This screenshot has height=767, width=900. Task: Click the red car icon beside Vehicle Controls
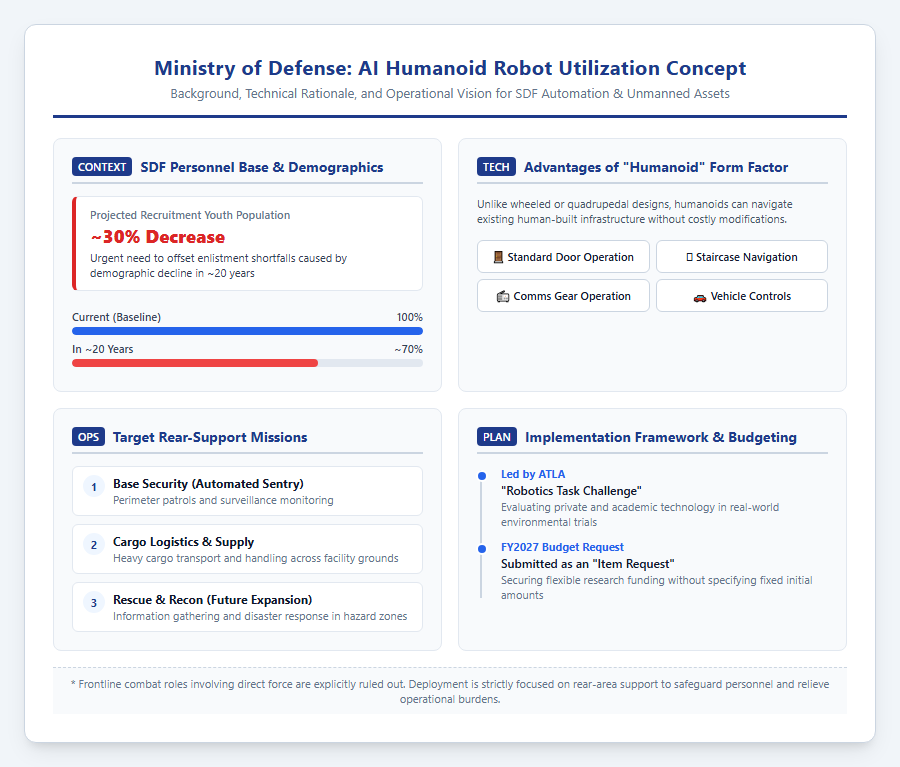pyautogui.click(x=700, y=297)
